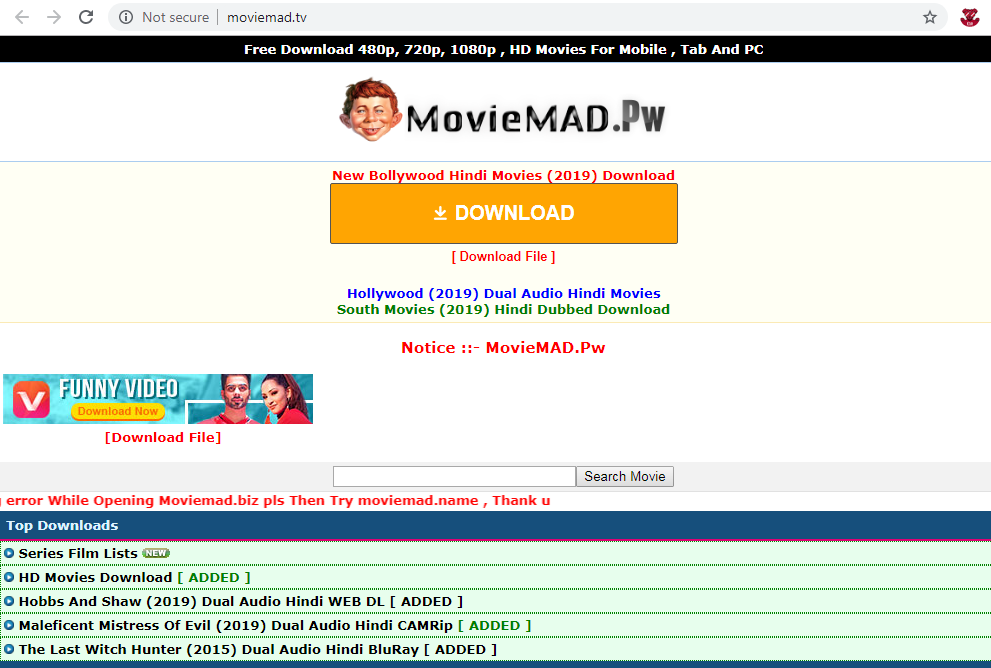This screenshot has width=991, height=668.
Task: Open the Series Film Lists link
Action: pyautogui.click(x=78, y=554)
